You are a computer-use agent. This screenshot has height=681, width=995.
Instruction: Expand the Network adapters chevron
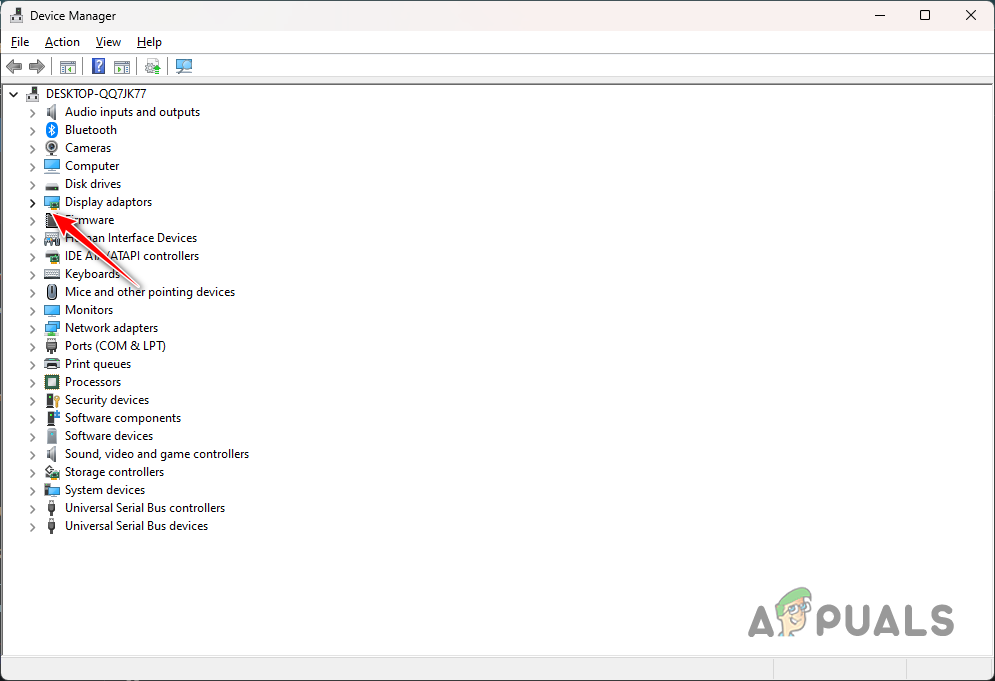(x=32, y=329)
